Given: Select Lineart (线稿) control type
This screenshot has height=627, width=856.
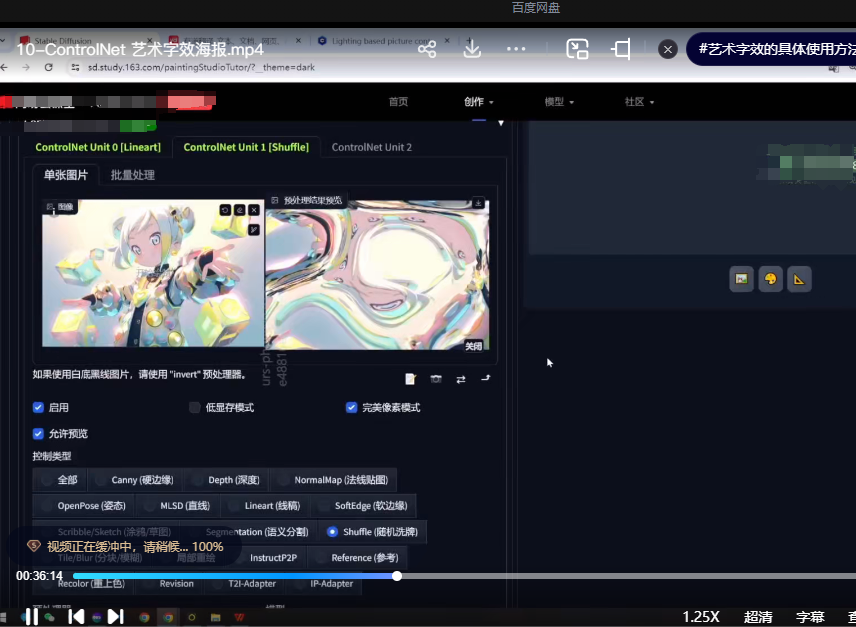Looking at the screenshot, I should tap(265, 505).
